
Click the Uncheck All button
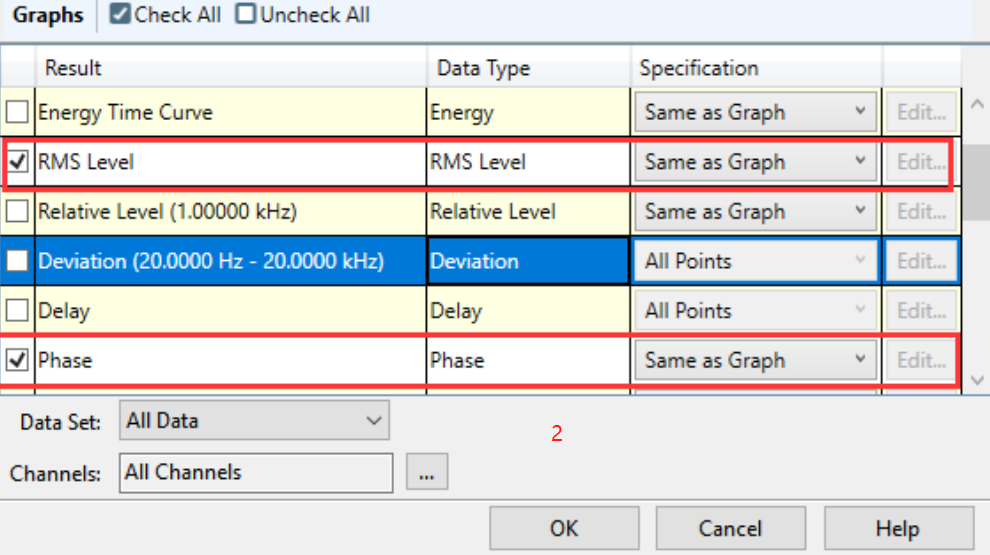tap(302, 15)
